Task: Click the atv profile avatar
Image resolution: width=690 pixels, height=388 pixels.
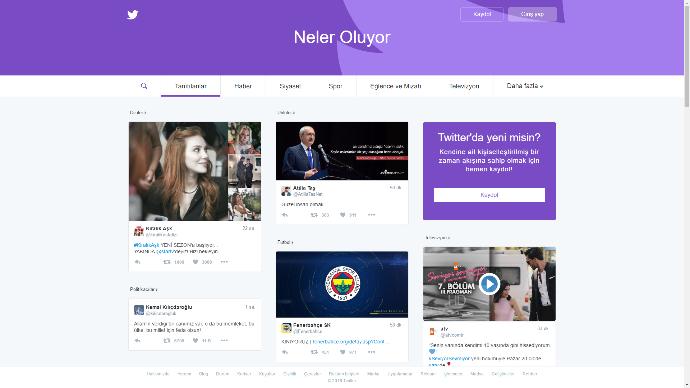Action: (432, 332)
